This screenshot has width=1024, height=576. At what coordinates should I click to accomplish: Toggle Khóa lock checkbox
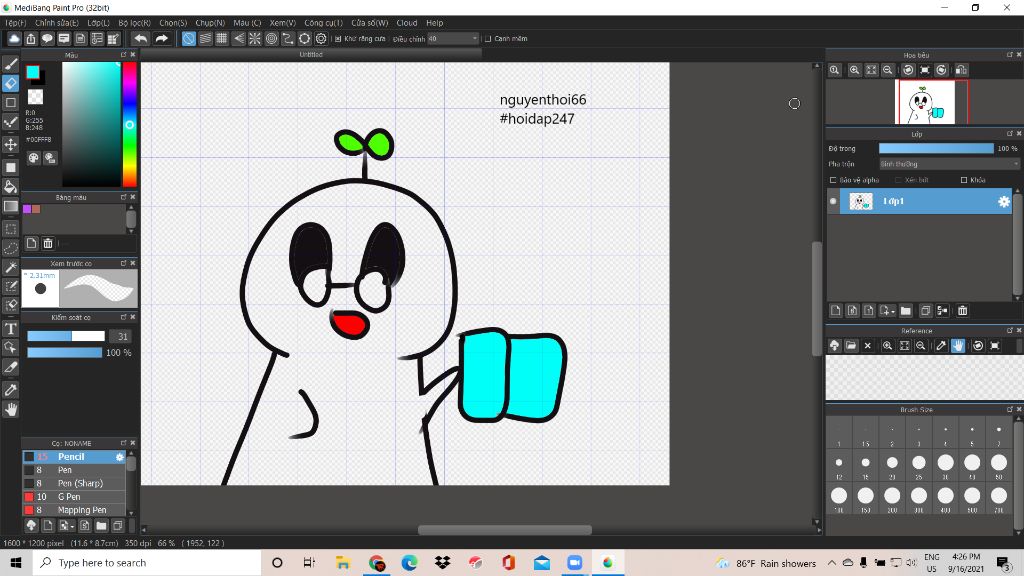pos(964,180)
